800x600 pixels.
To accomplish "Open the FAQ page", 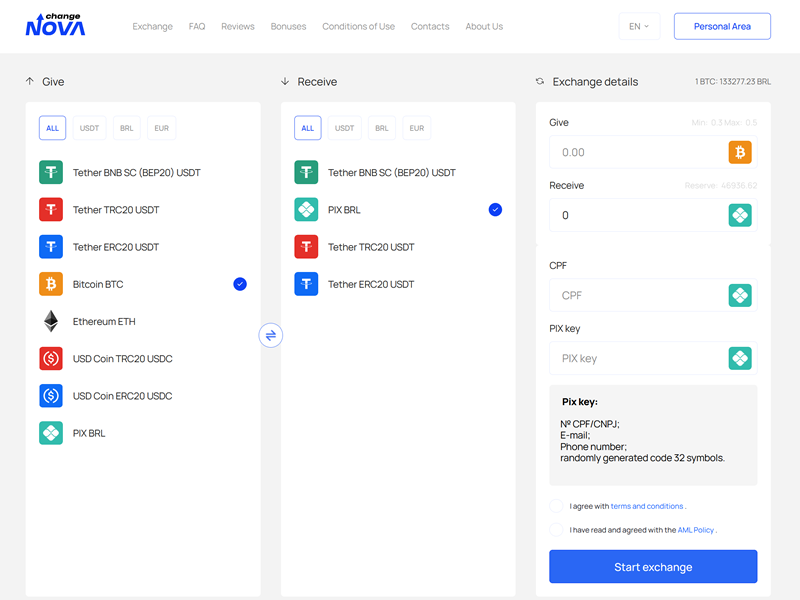I will point(197,27).
